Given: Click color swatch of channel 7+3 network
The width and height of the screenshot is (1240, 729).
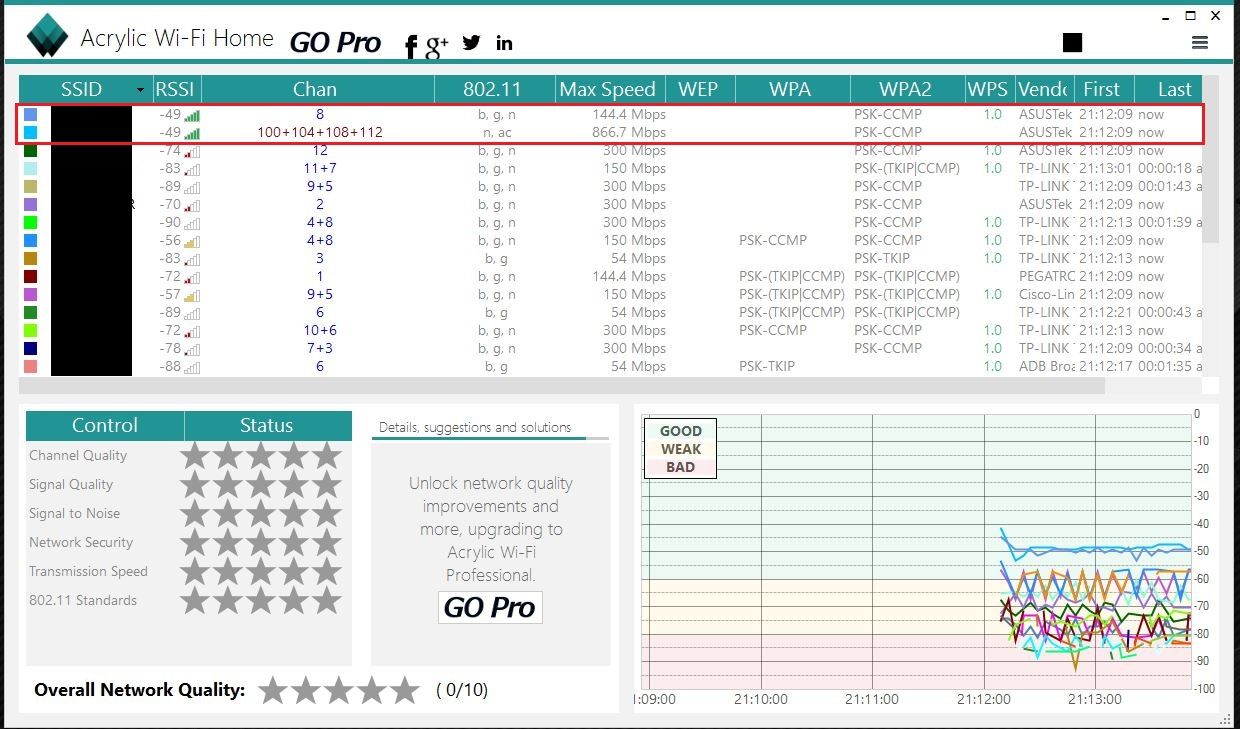Looking at the screenshot, I should (x=30, y=348).
